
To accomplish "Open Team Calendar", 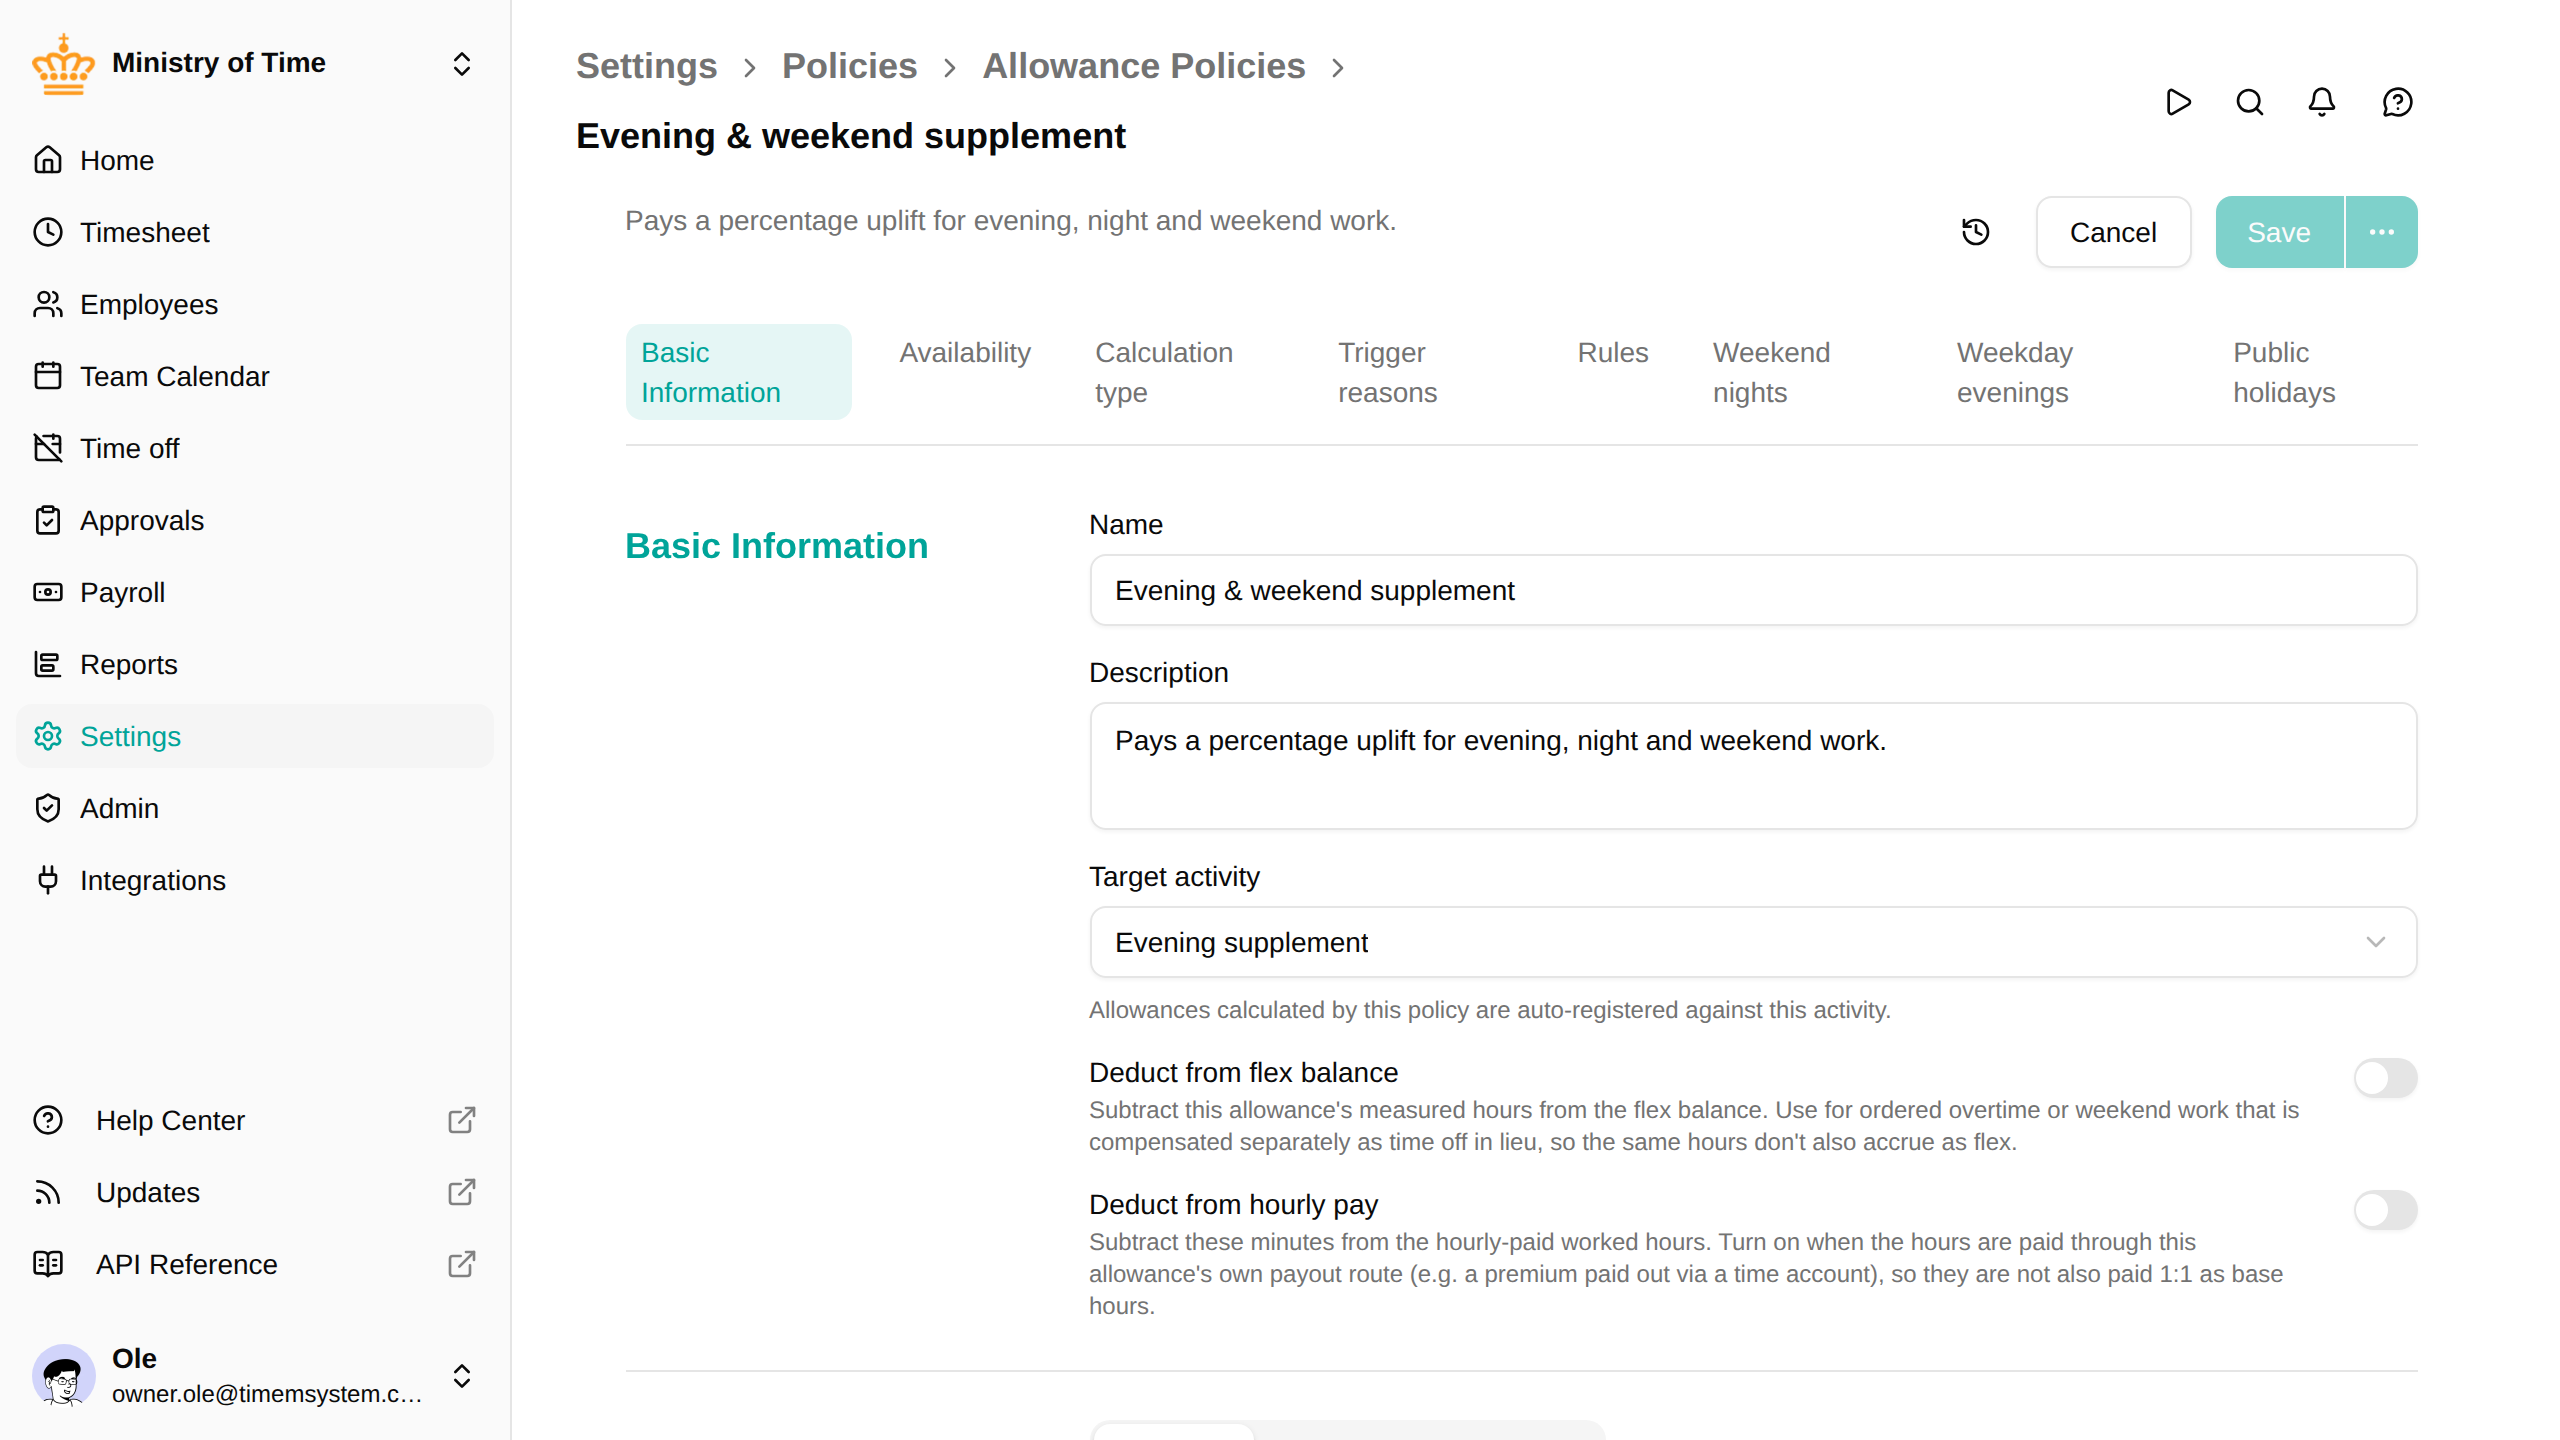I will [x=255, y=376].
